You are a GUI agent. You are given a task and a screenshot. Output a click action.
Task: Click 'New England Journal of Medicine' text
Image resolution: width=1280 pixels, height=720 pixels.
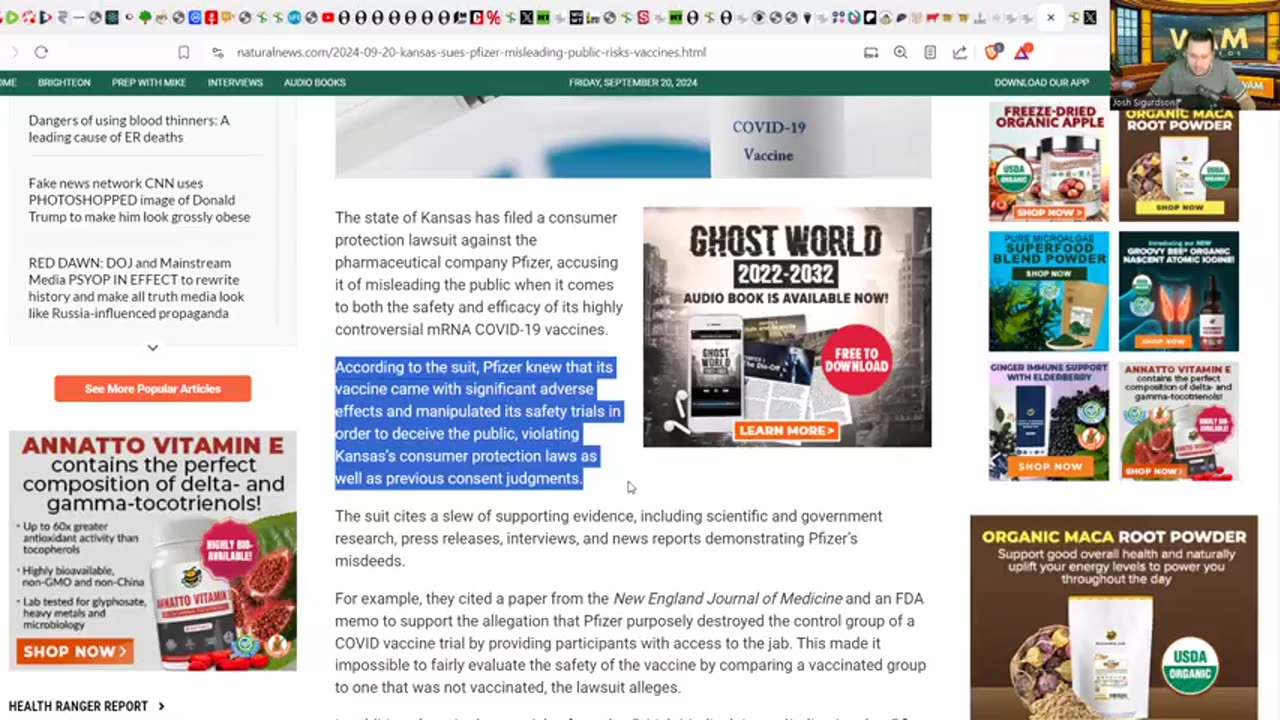click(x=728, y=598)
